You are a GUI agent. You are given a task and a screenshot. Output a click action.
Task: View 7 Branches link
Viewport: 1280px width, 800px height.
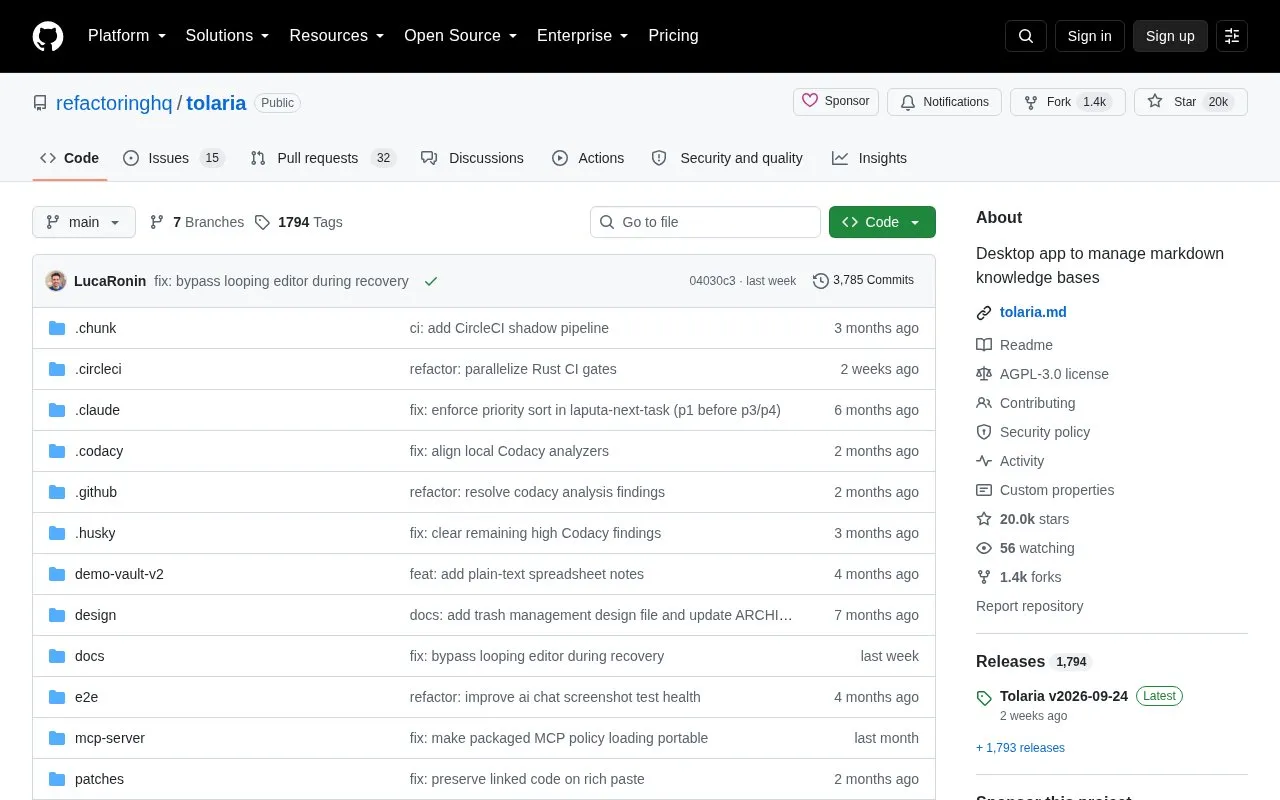coord(197,222)
